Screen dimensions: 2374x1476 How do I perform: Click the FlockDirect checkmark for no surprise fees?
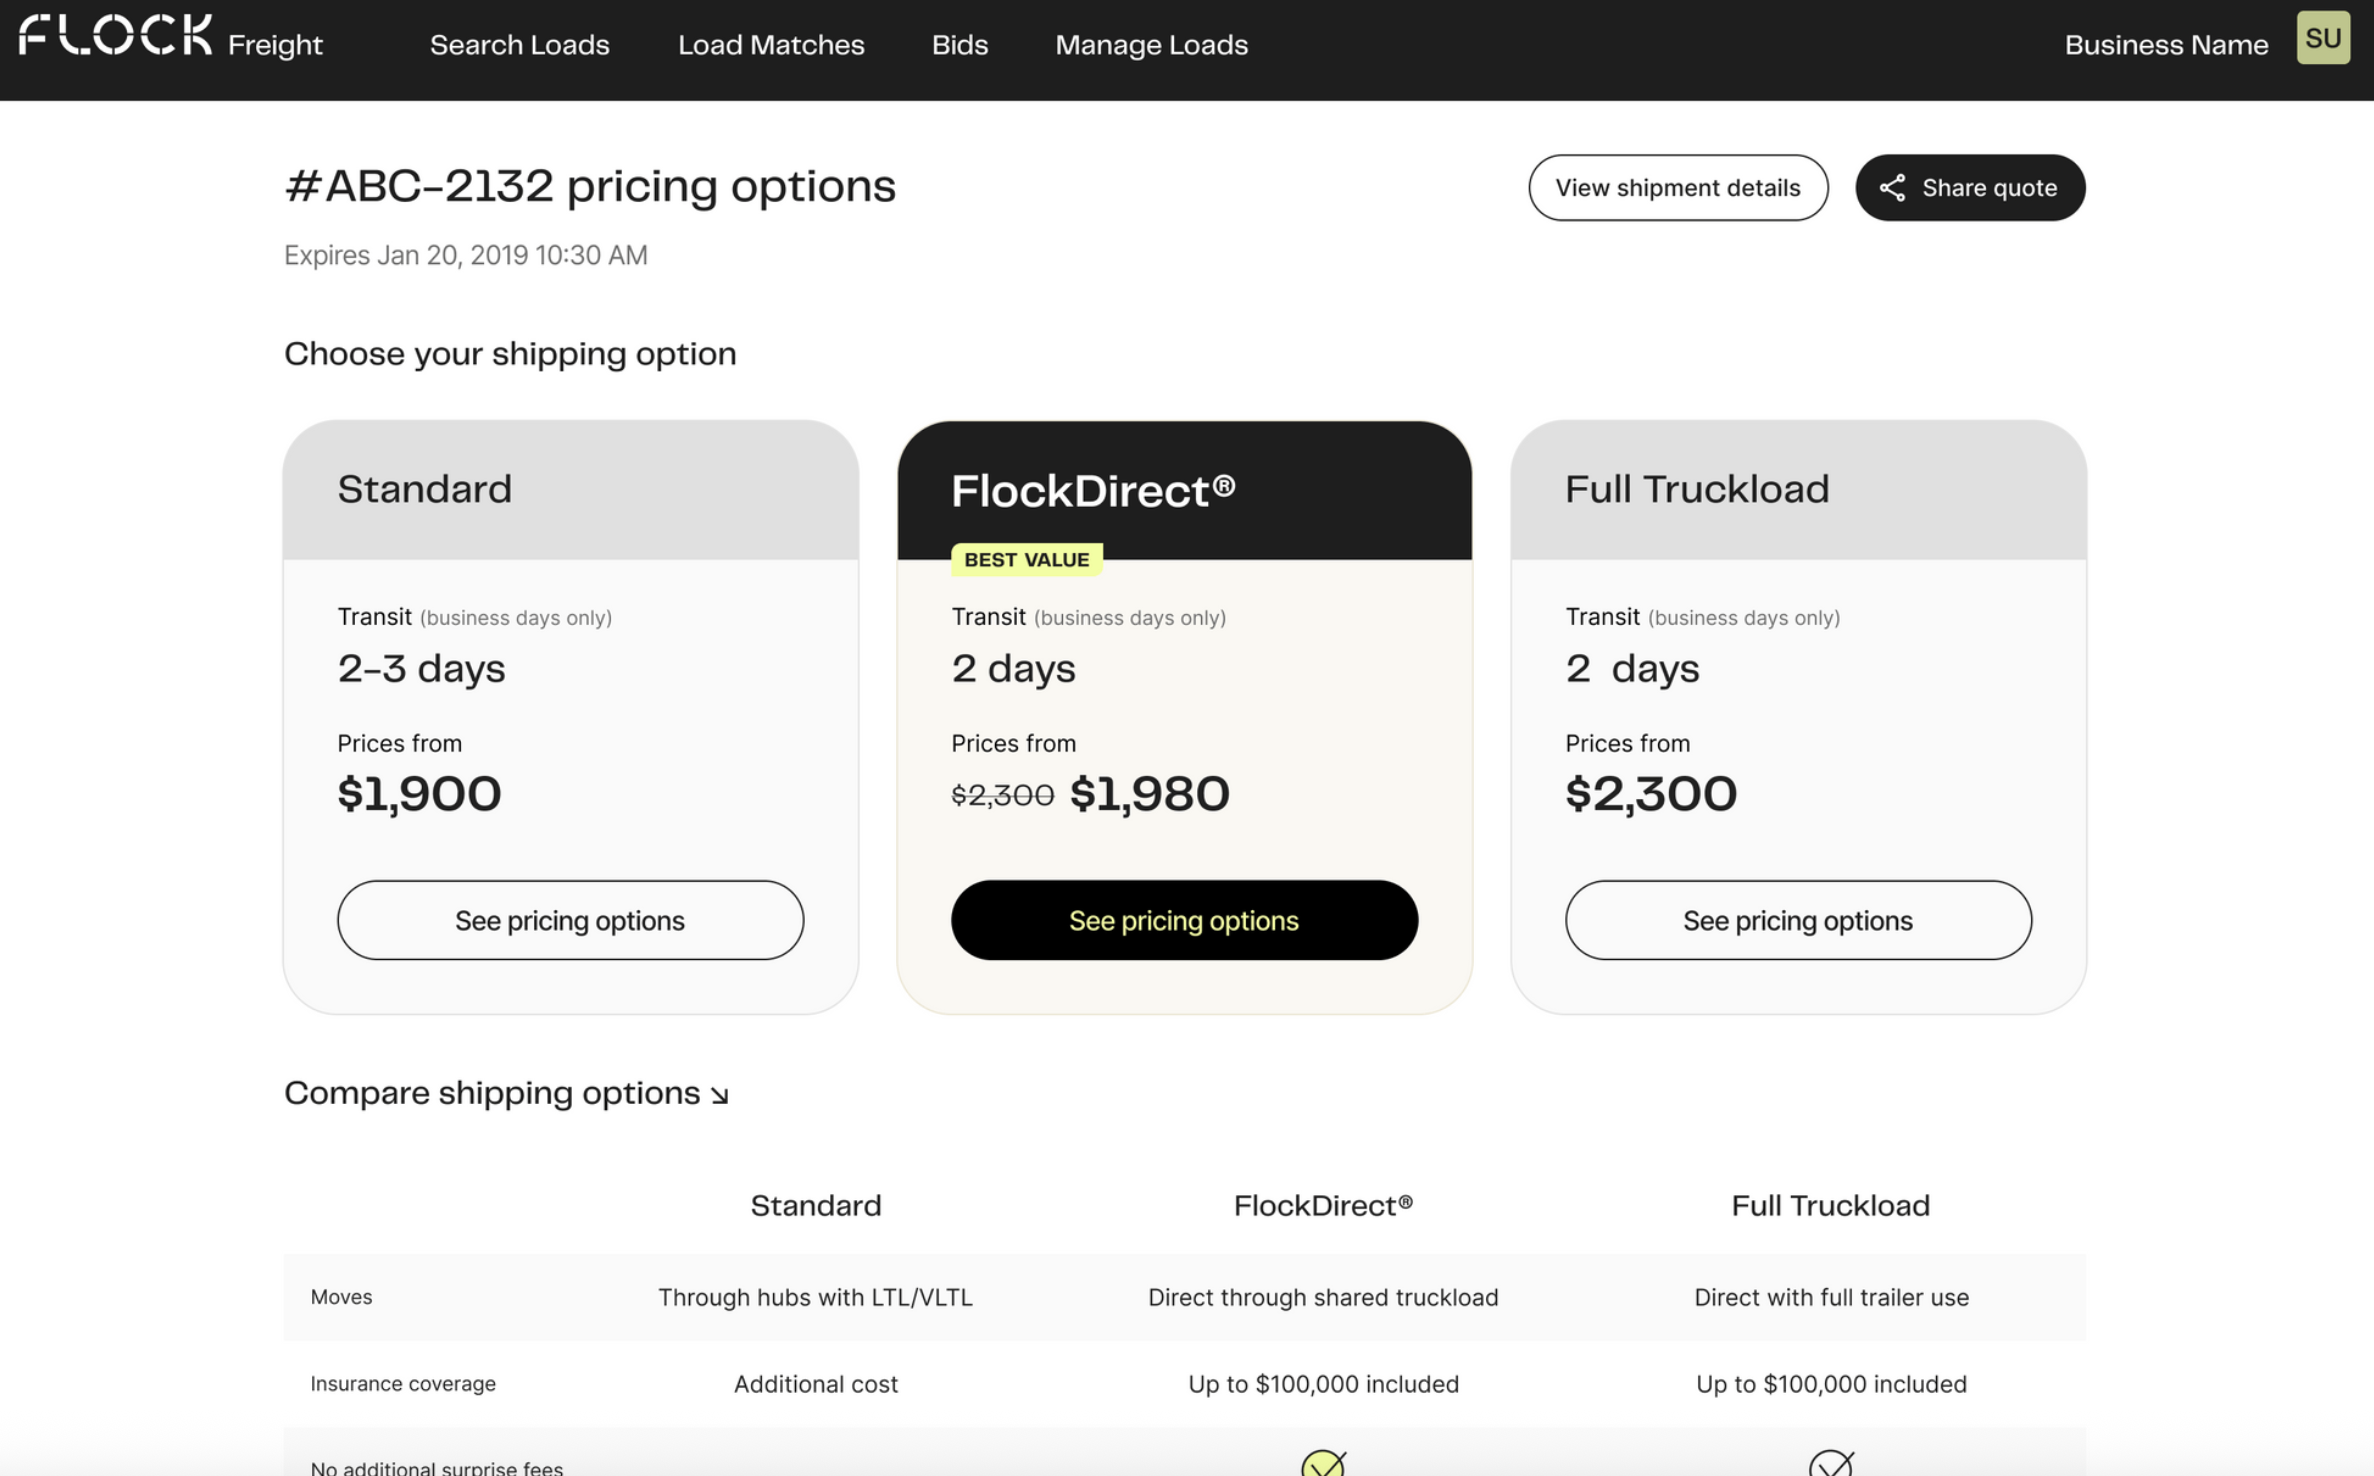[x=1322, y=1463]
